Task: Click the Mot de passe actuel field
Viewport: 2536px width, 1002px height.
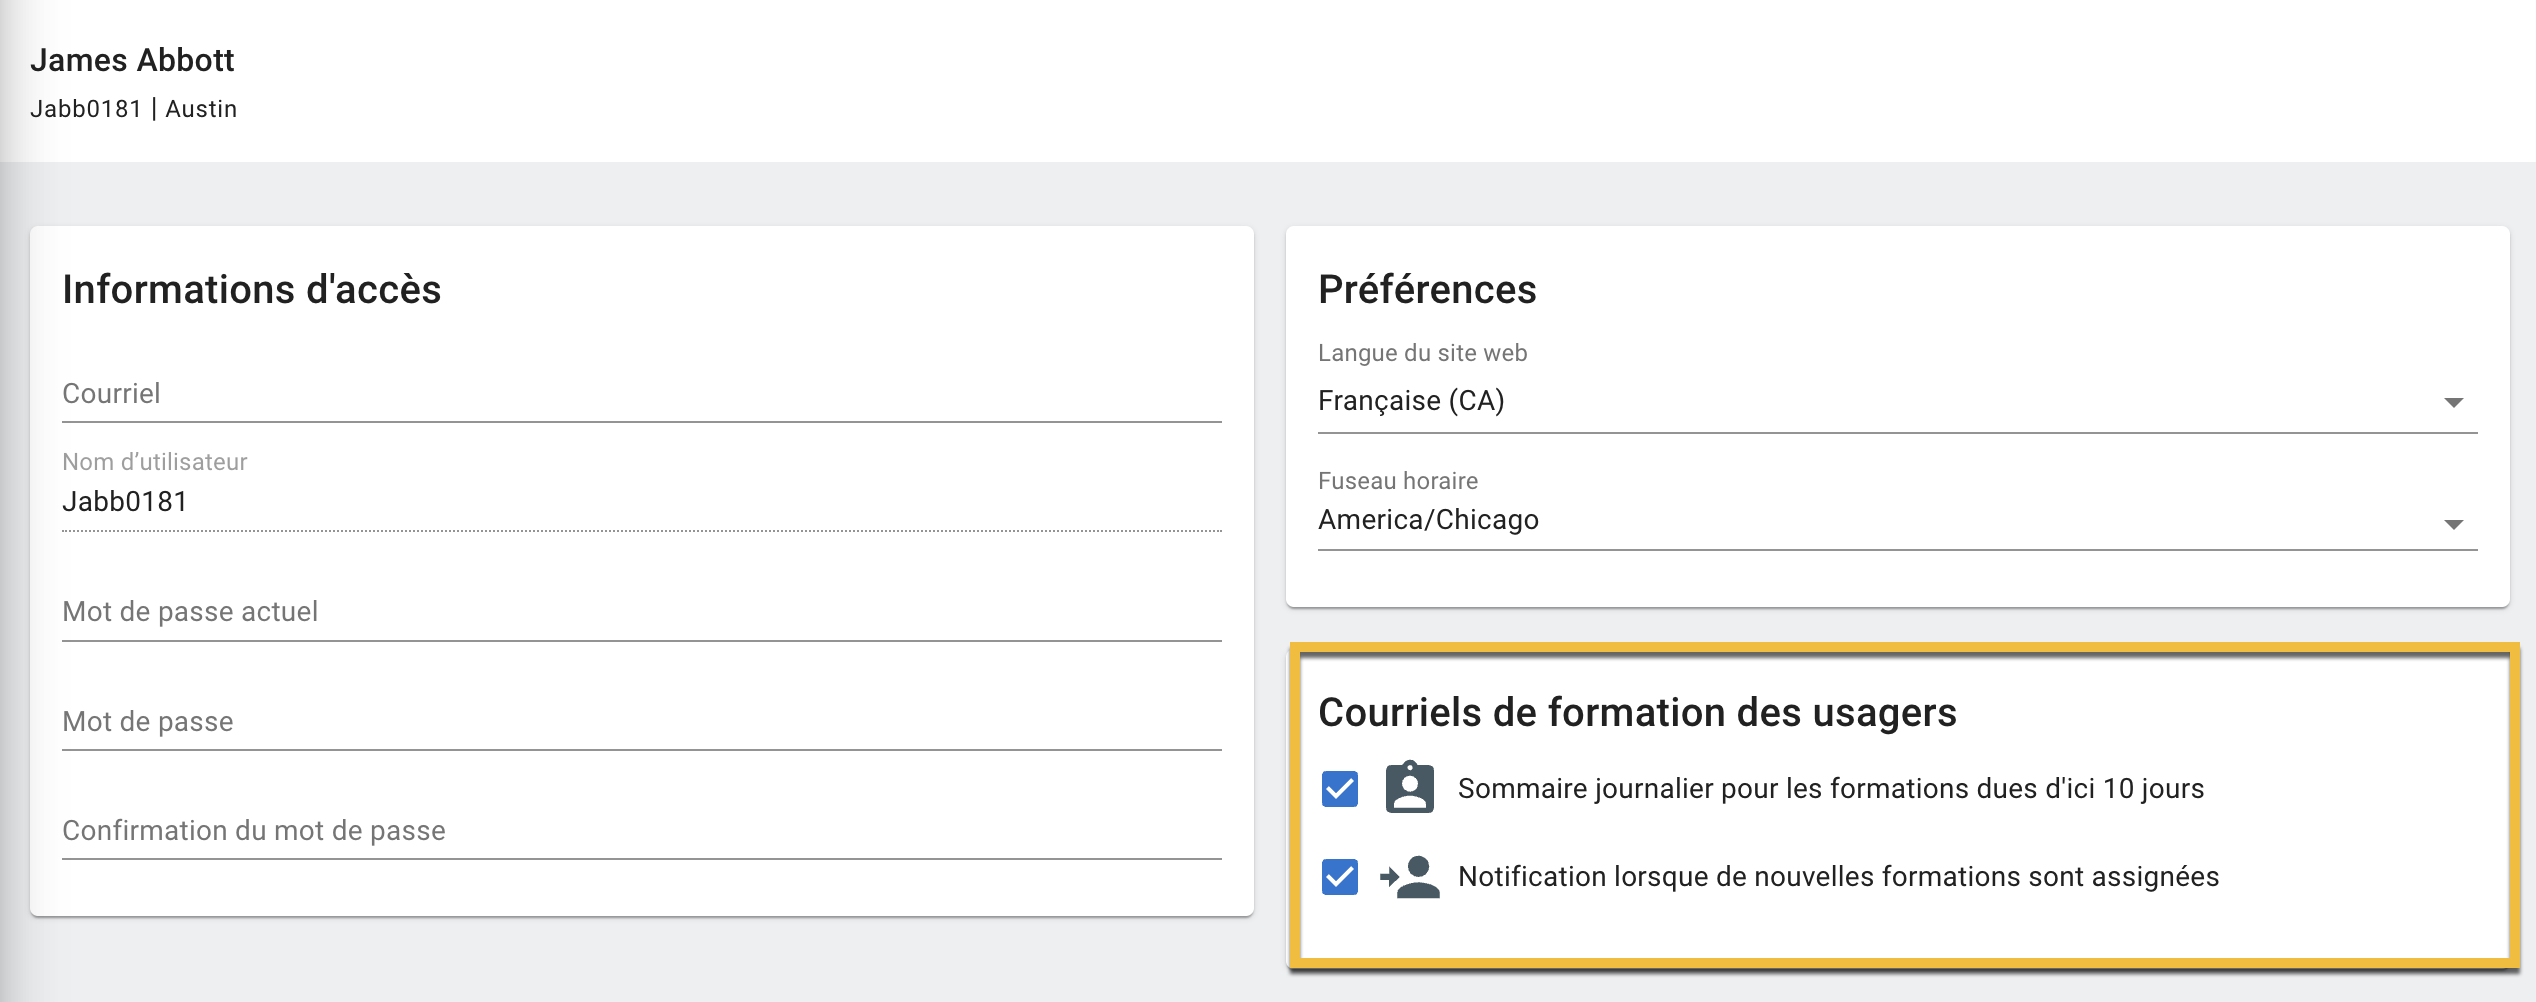Action: pyautogui.click(x=640, y=612)
